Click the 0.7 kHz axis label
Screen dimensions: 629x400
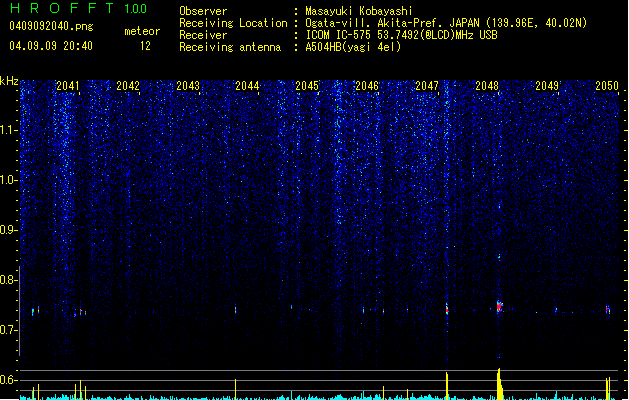tap(8, 330)
